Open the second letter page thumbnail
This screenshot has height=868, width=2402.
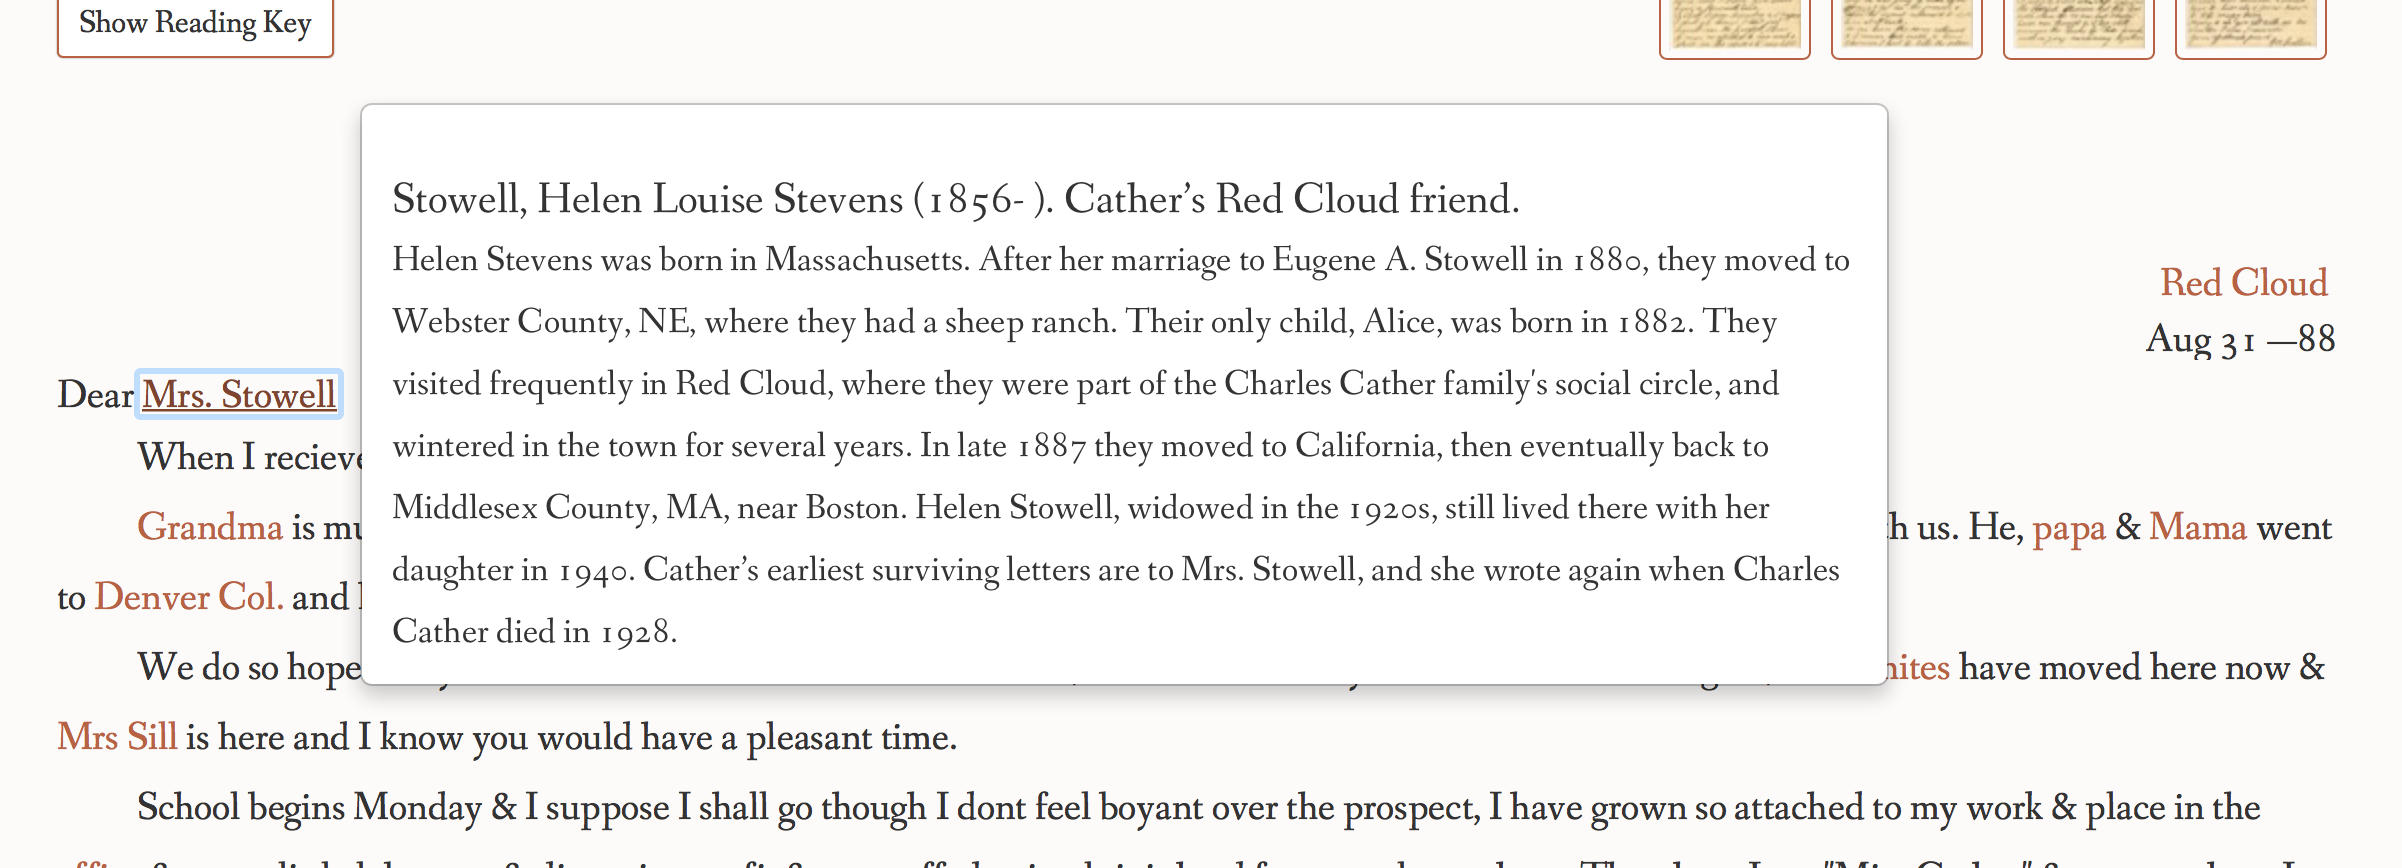pyautogui.click(x=1907, y=26)
